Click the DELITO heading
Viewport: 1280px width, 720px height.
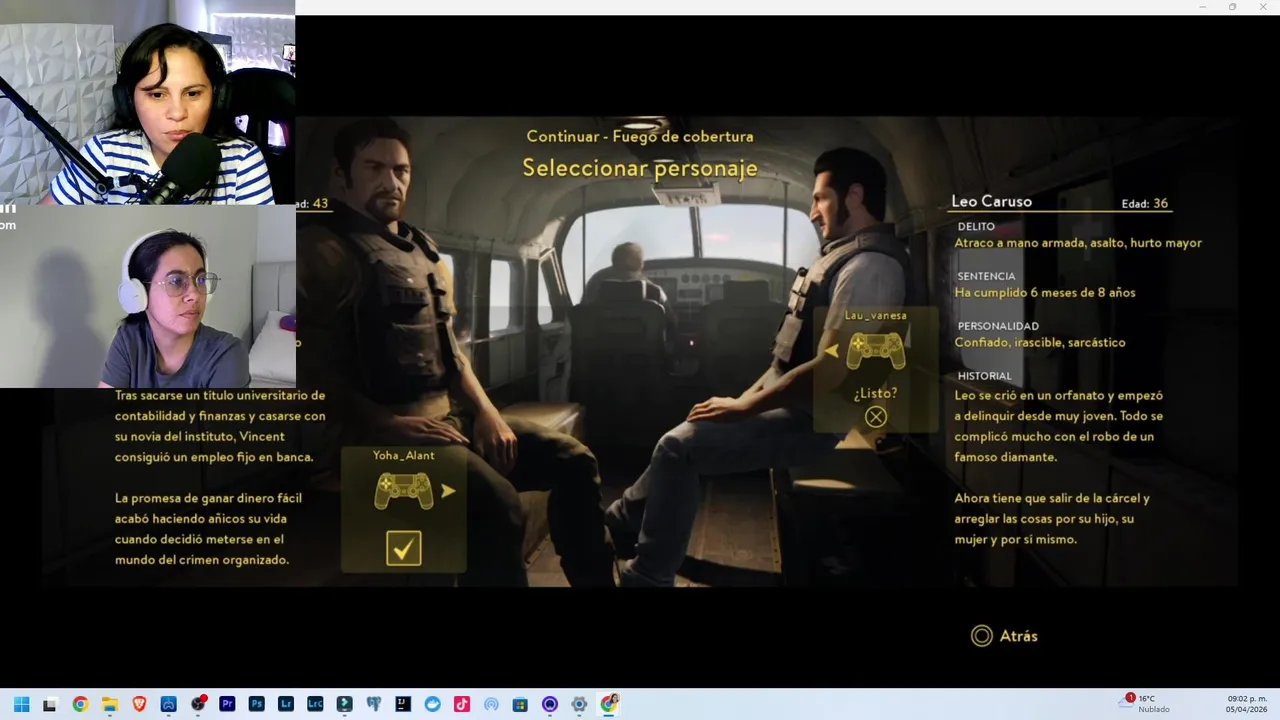[976, 227]
